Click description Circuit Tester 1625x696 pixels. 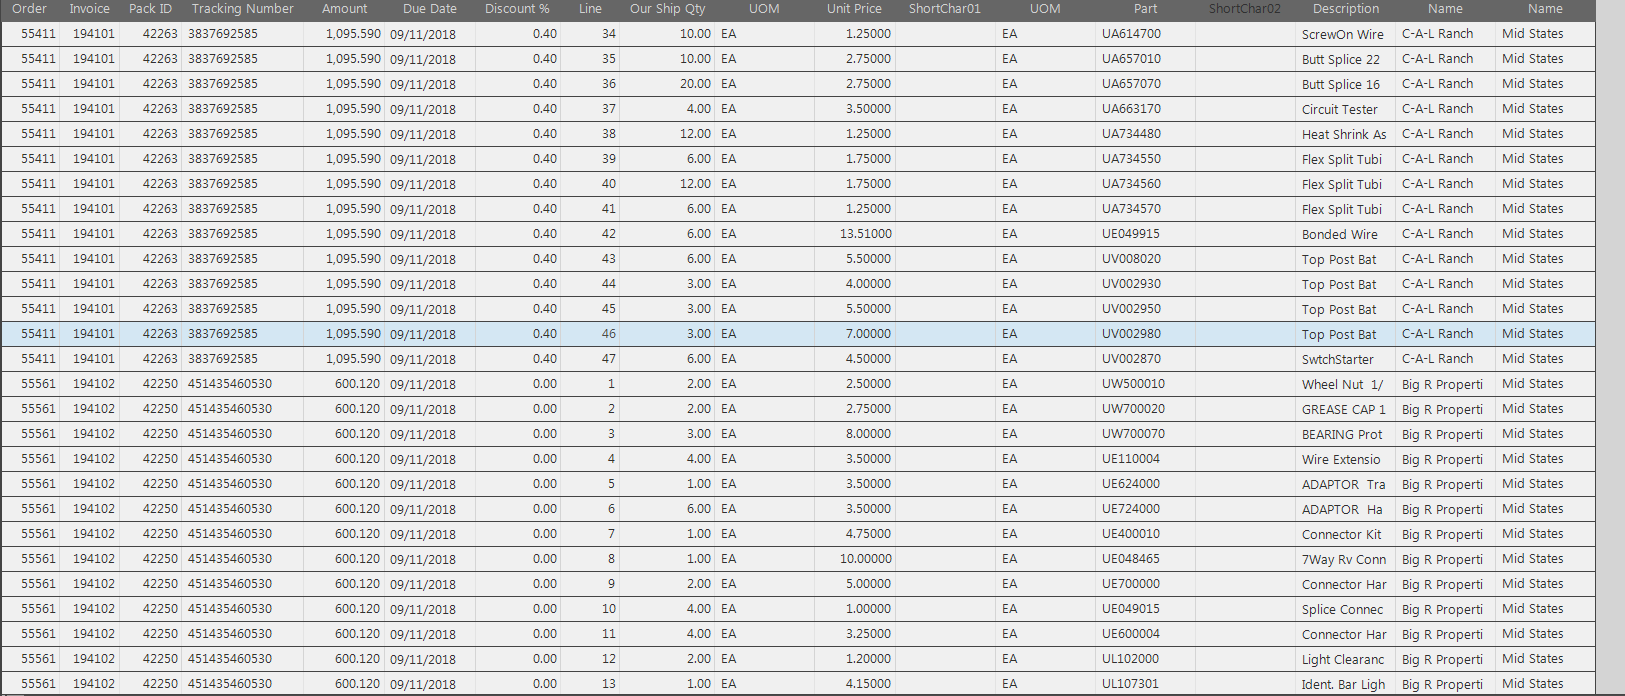coord(1340,109)
